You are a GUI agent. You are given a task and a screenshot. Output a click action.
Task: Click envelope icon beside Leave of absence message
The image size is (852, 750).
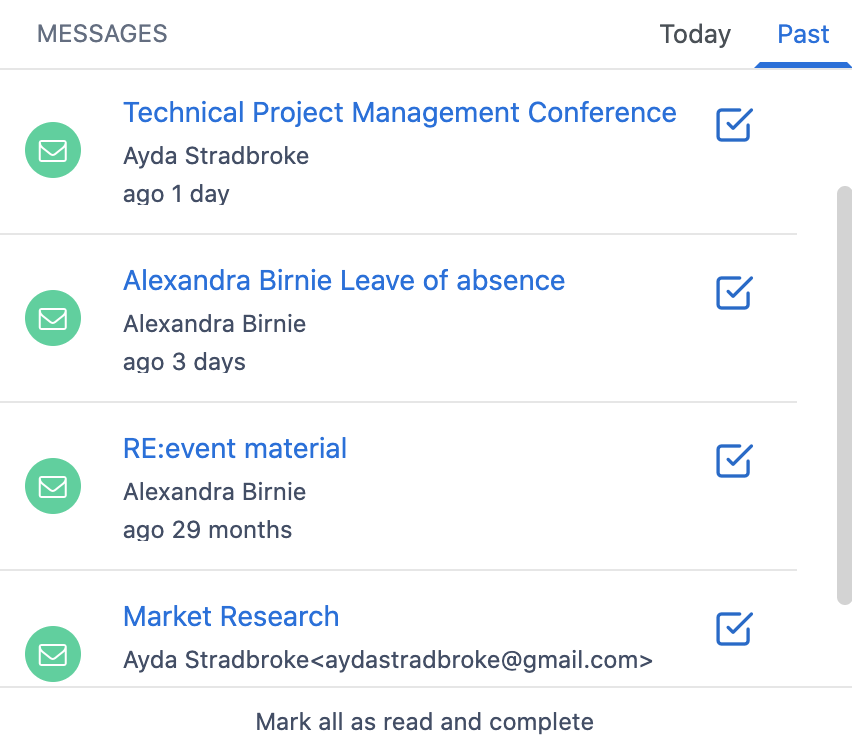pyautogui.click(x=52, y=319)
